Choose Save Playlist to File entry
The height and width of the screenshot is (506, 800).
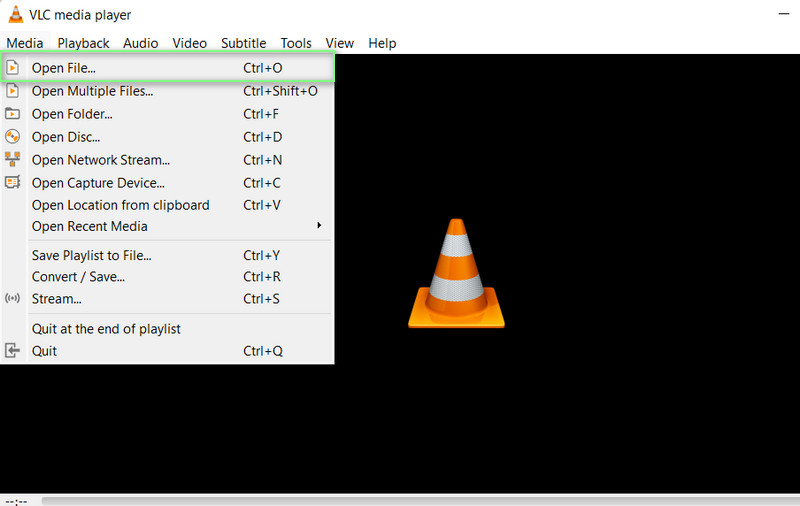click(x=91, y=255)
